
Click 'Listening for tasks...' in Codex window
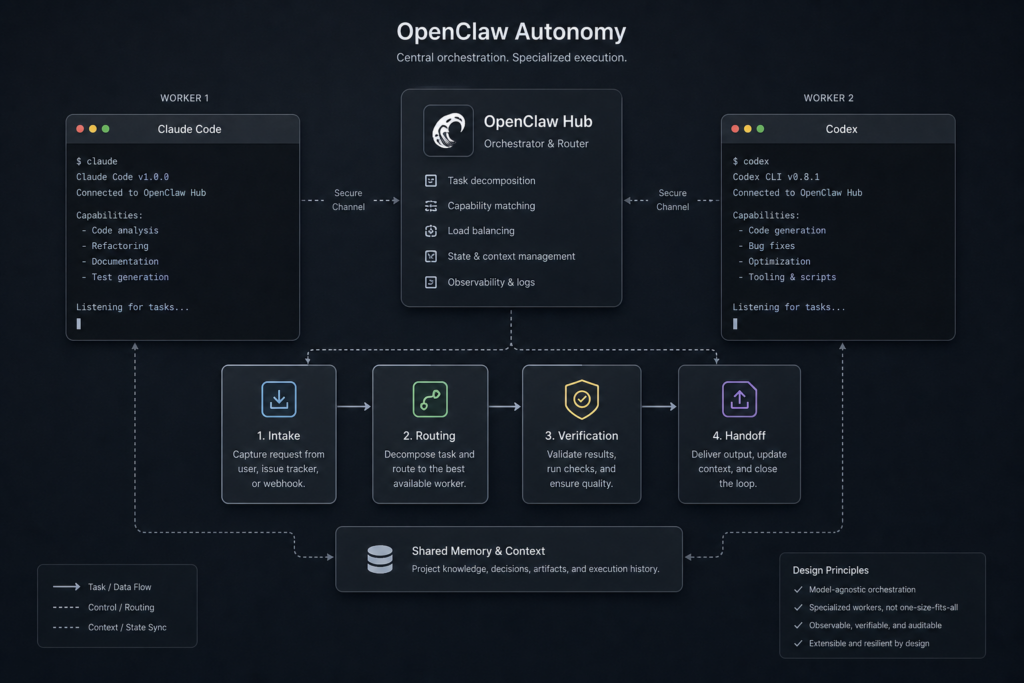788,307
